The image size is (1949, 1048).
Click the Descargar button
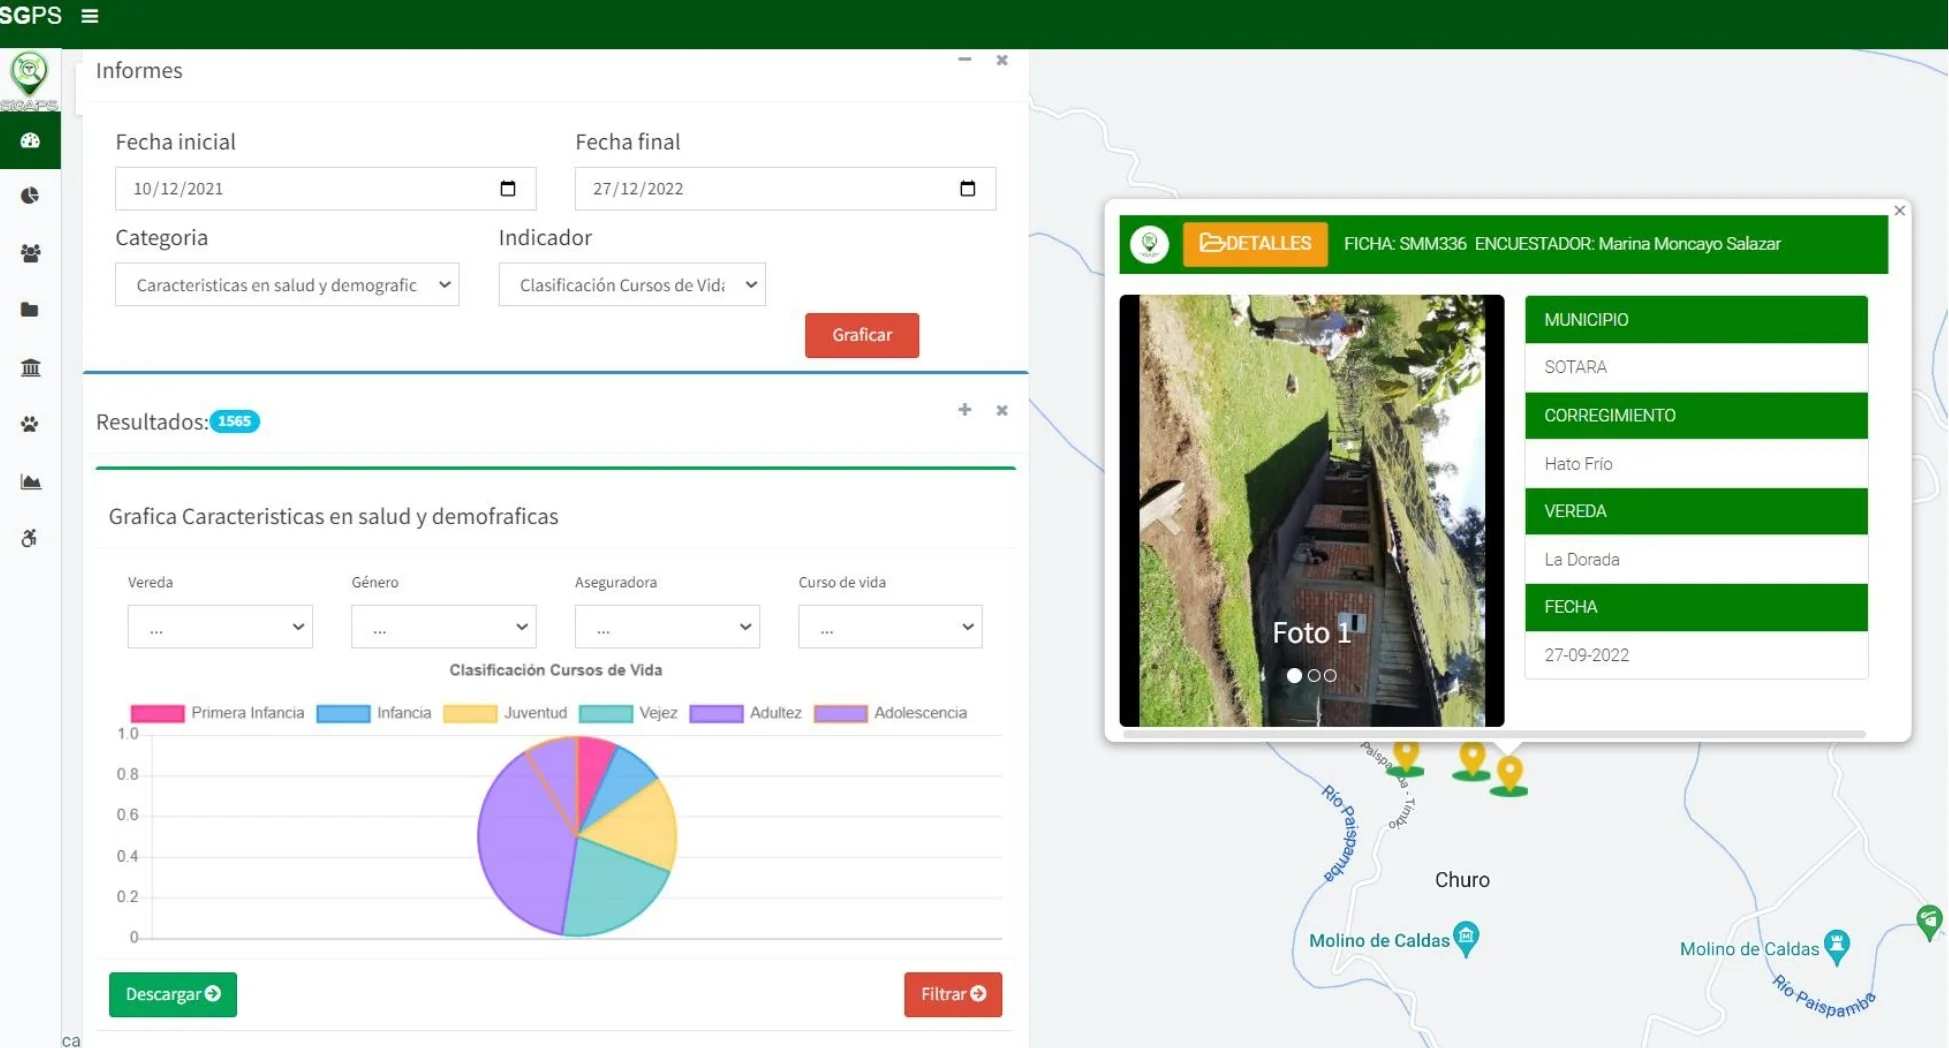tap(173, 994)
